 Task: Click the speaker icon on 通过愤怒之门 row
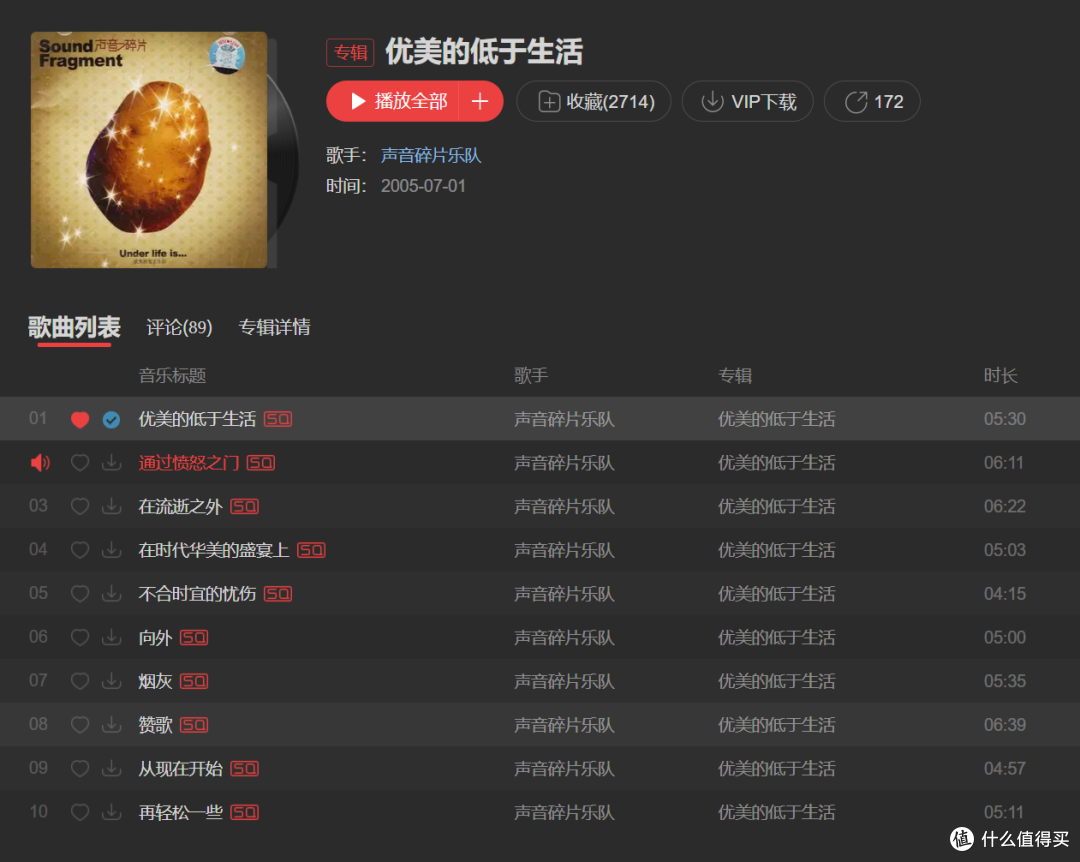[x=40, y=463]
